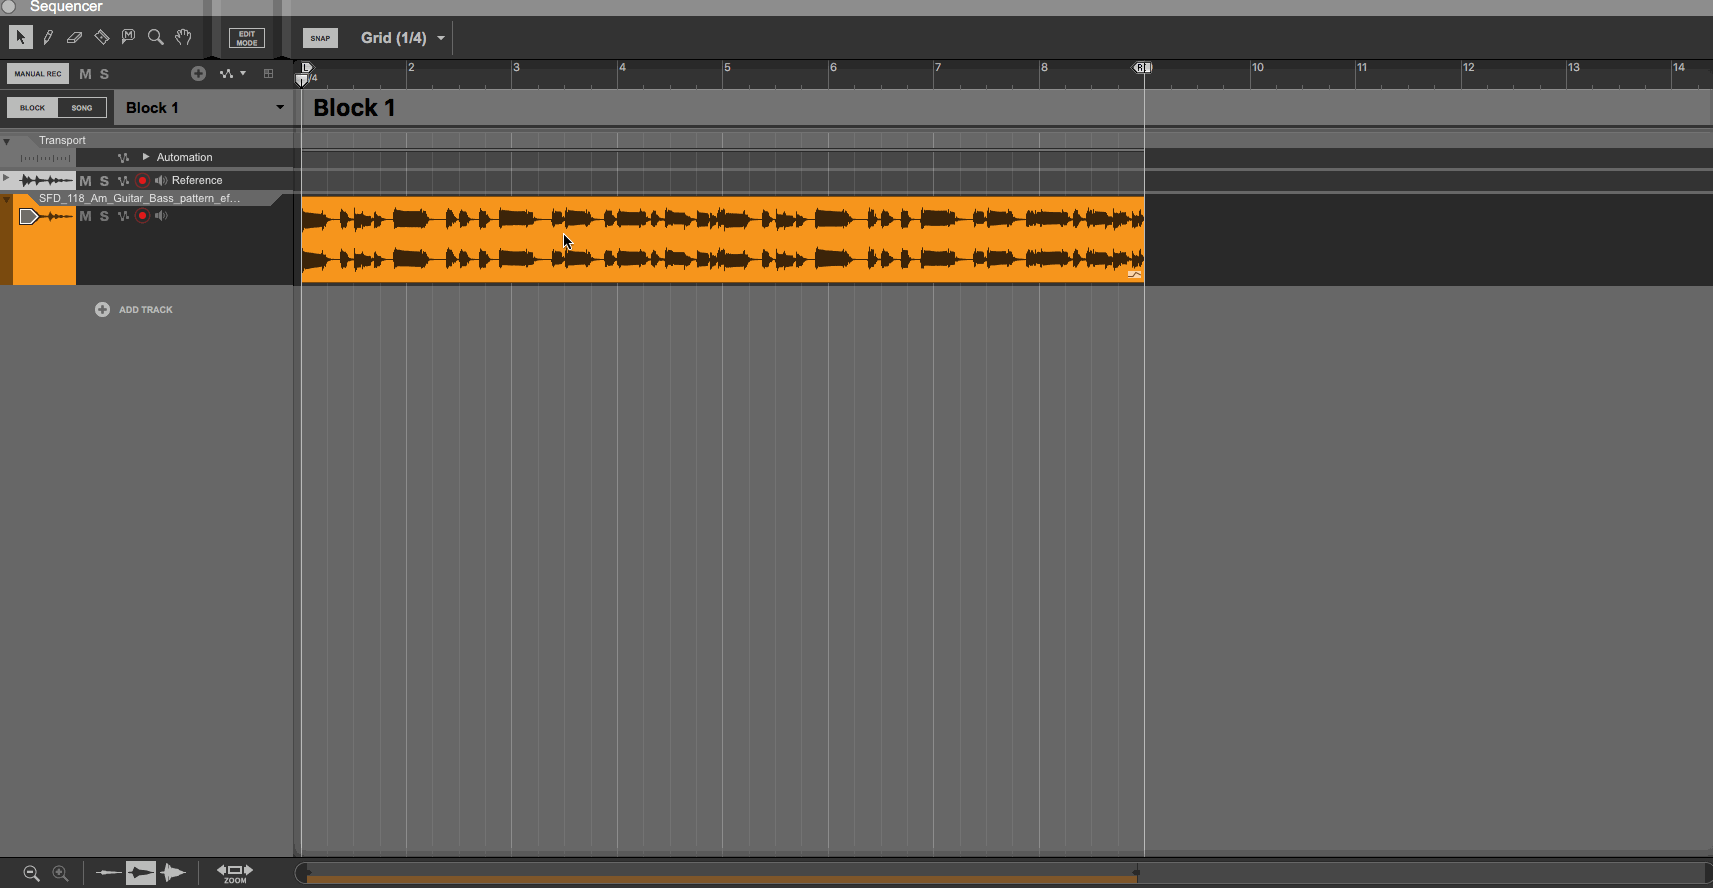
Task: Click the right loop locator (R) marker
Action: pos(1142,67)
